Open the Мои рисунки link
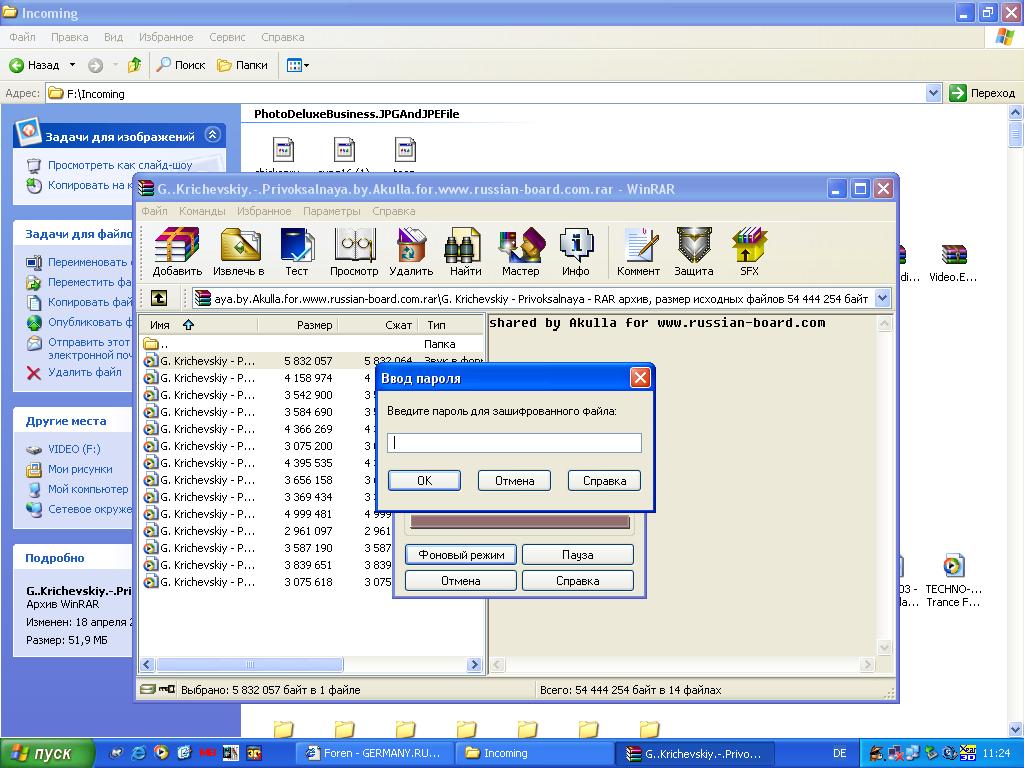This screenshot has height=768, width=1024. [x=80, y=469]
